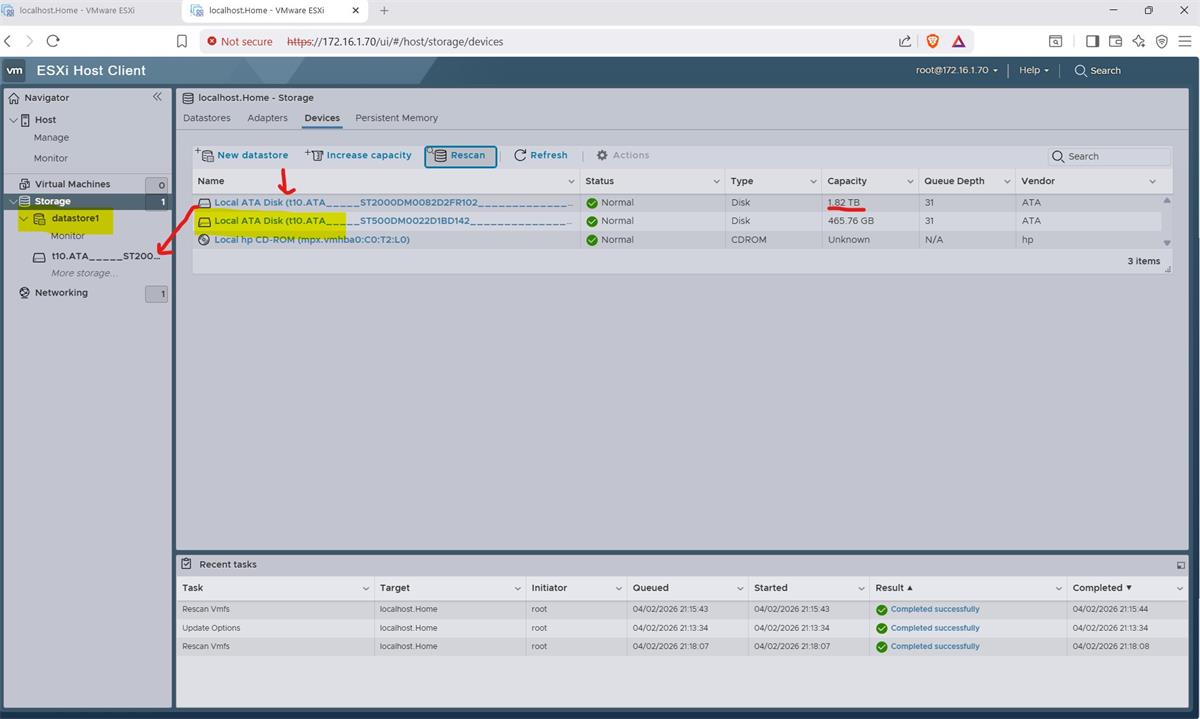
Task: Click the Recent tasks panel maximize icon
Action: [x=1181, y=565]
